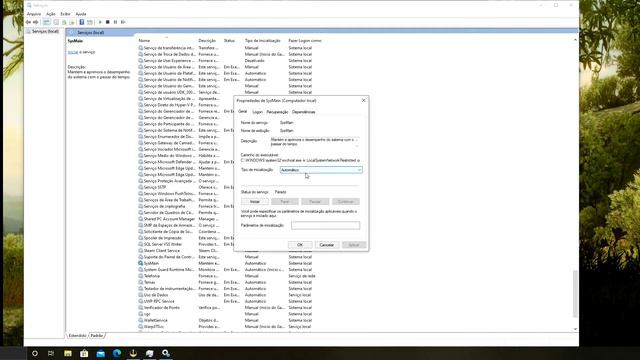
Task: Sort by Tipo de inicialização column header
Action: click(262, 41)
